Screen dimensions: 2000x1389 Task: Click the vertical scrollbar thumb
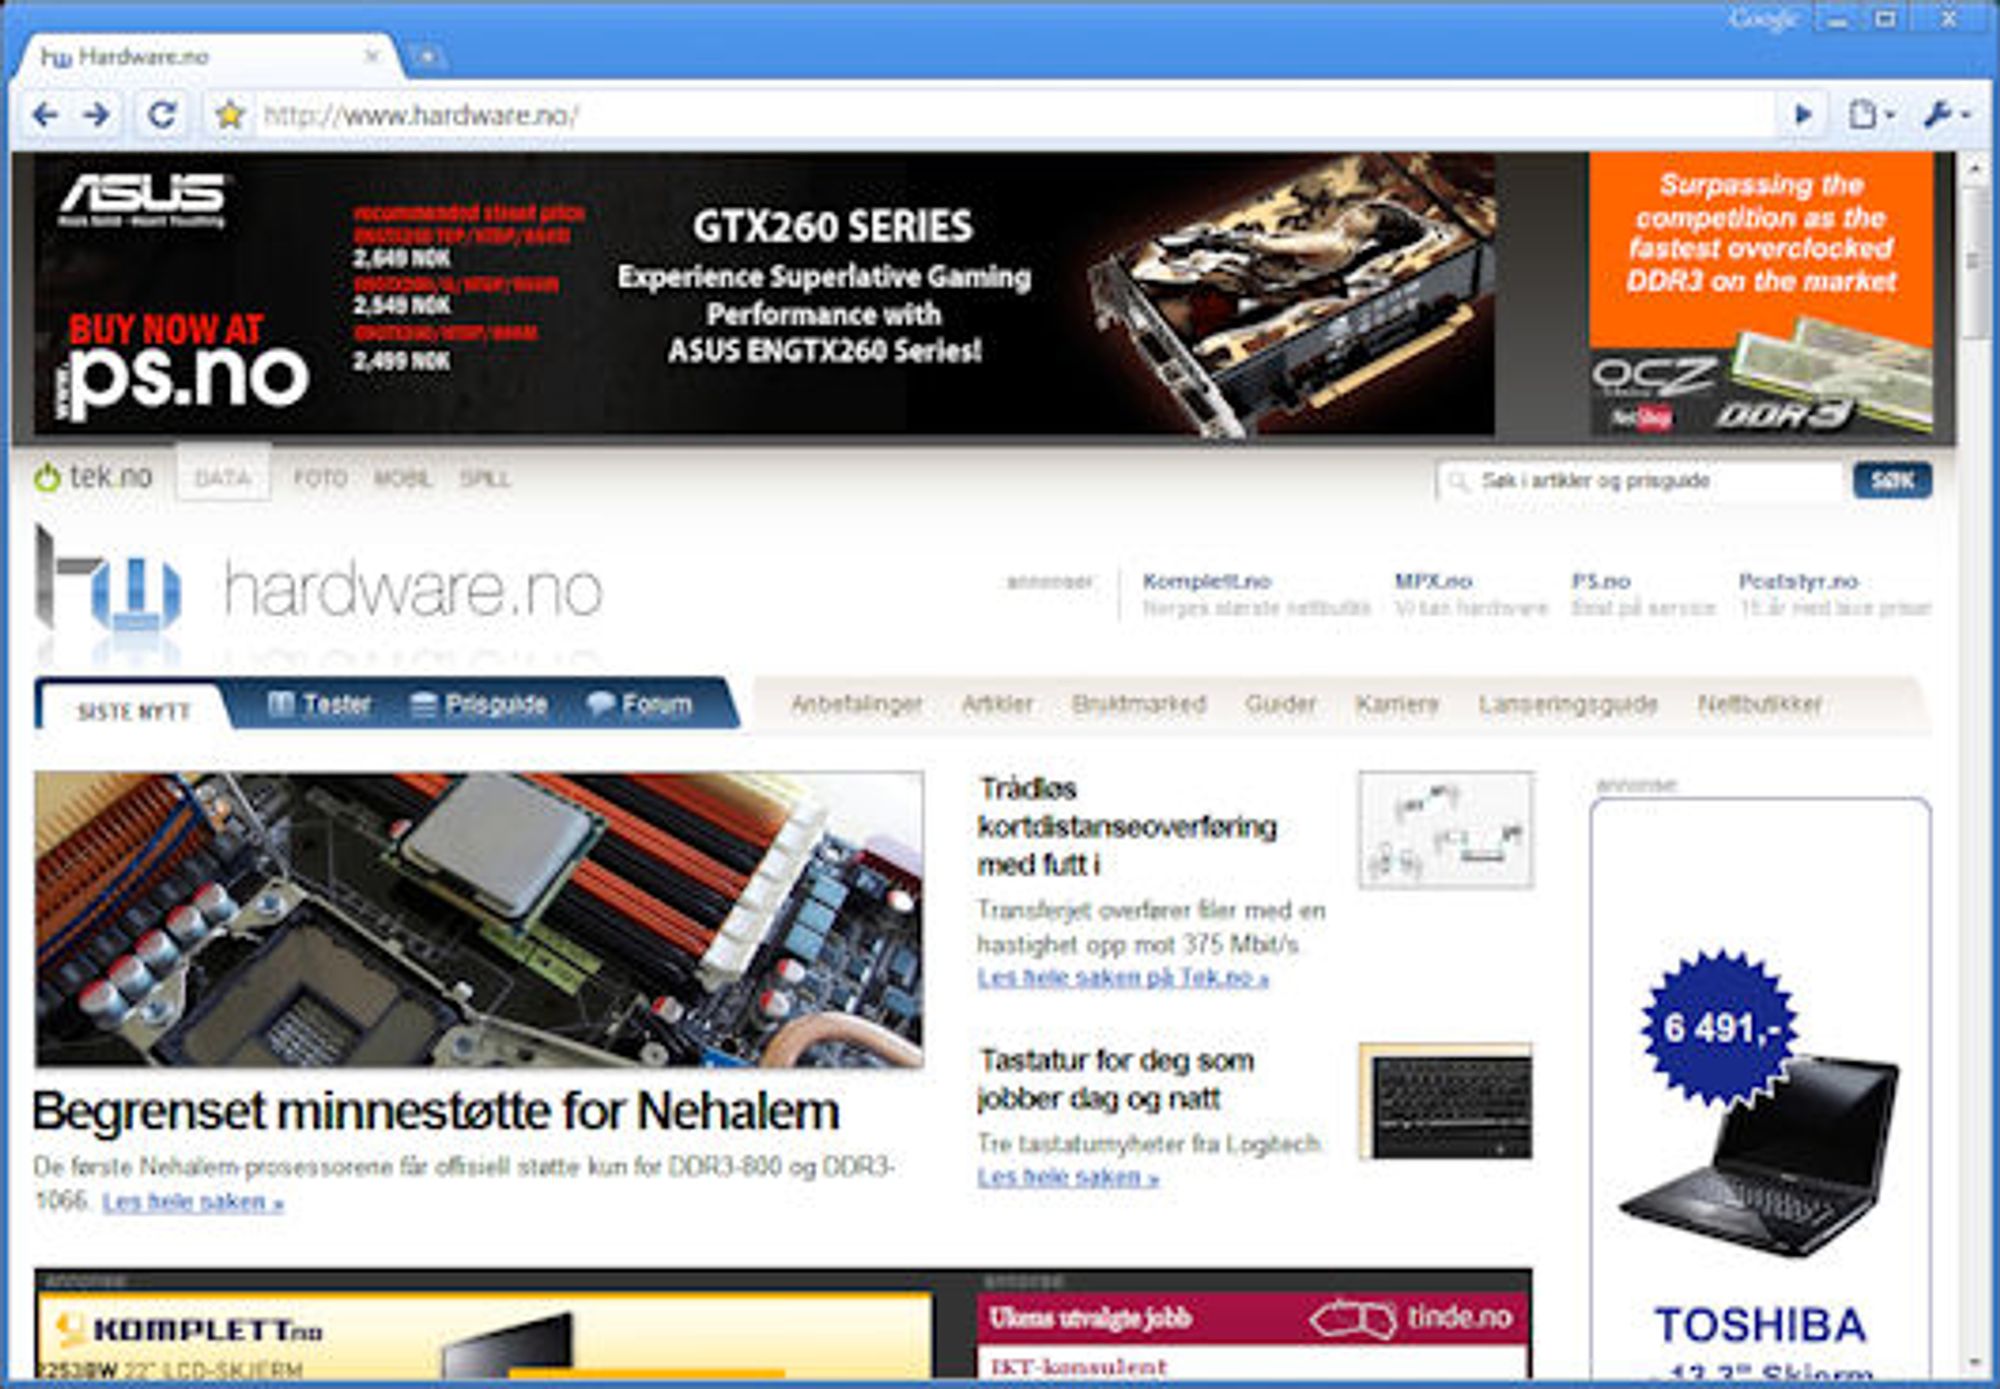coord(1974,262)
